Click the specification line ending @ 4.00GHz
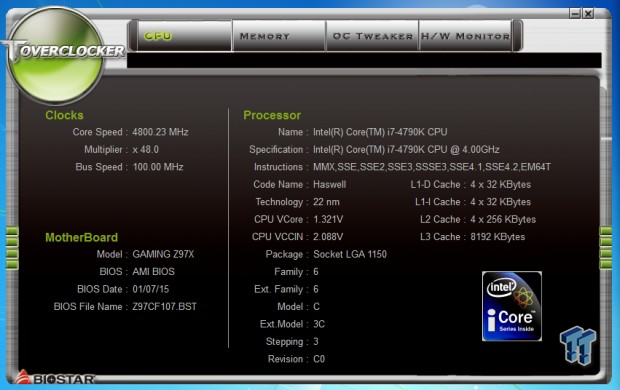Image resolution: width=620 pixels, height=390 pixels. click(x=406, y=150)
